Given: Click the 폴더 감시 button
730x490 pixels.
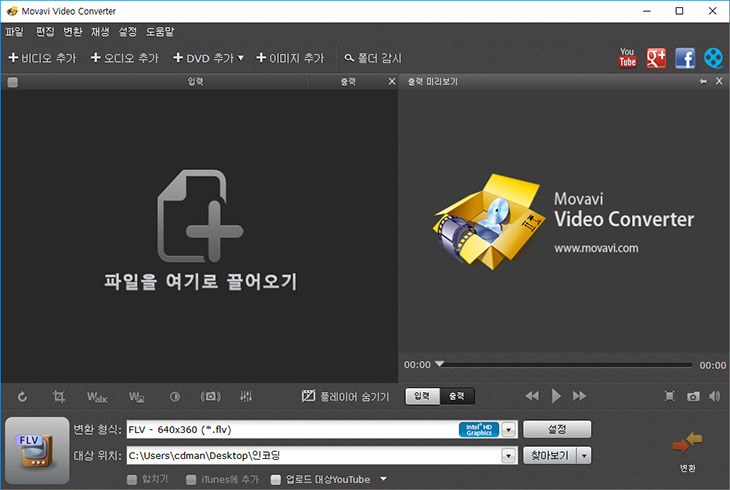Looking at the screenshot, I should [x=373, y=58].
